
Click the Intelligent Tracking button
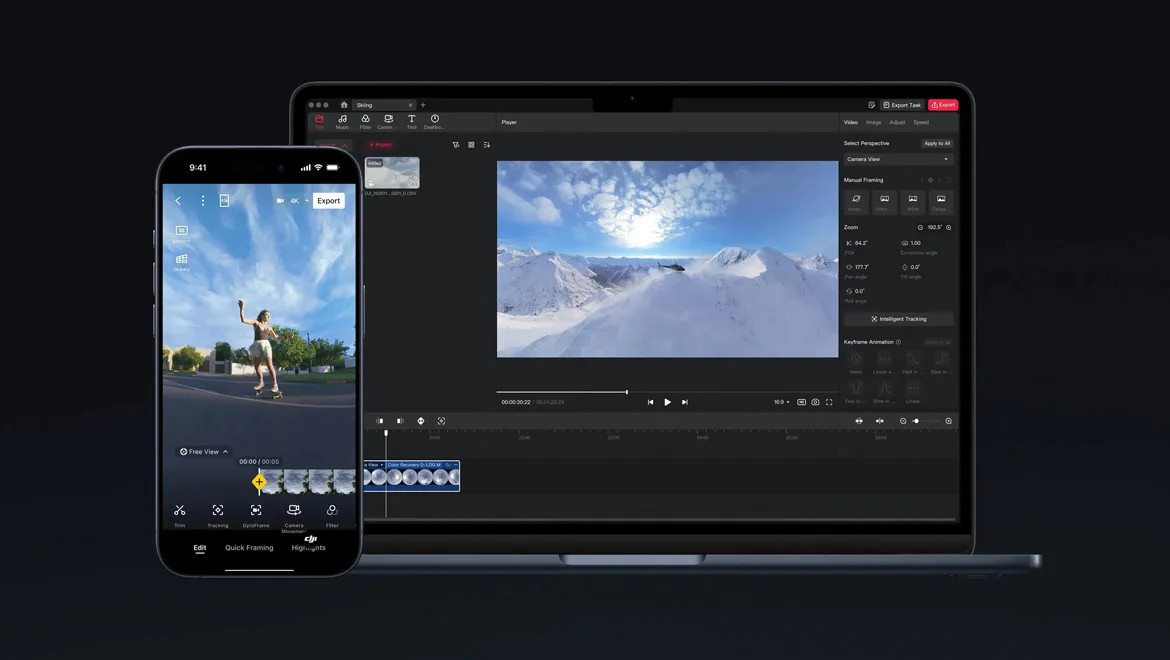coord(898,319)
